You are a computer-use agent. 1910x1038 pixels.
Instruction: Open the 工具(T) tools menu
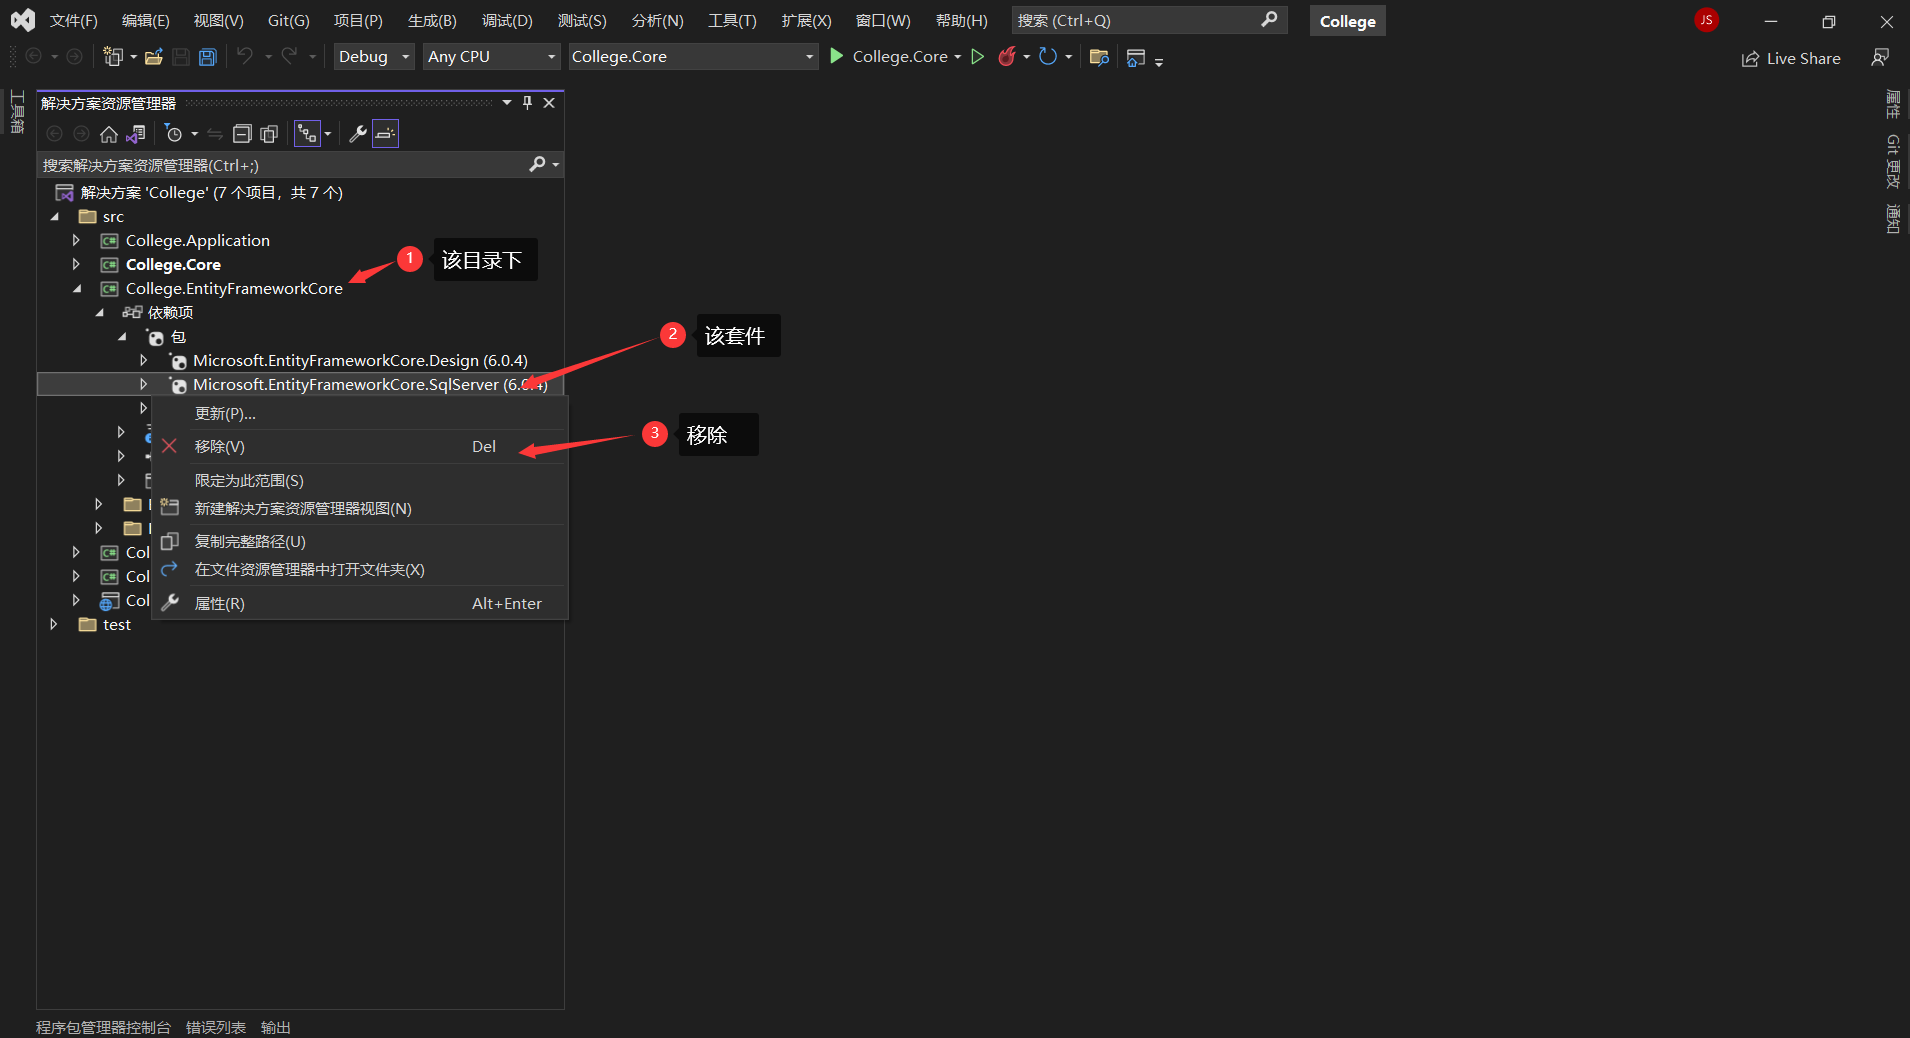click(732, 21)
